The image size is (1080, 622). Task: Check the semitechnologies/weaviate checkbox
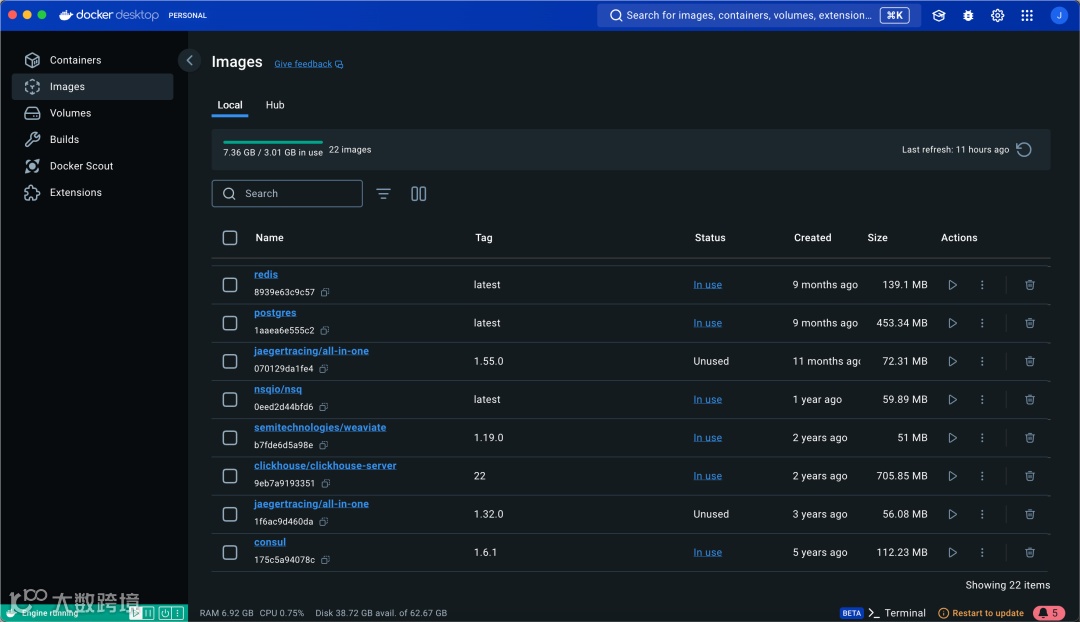coord(230,437)
